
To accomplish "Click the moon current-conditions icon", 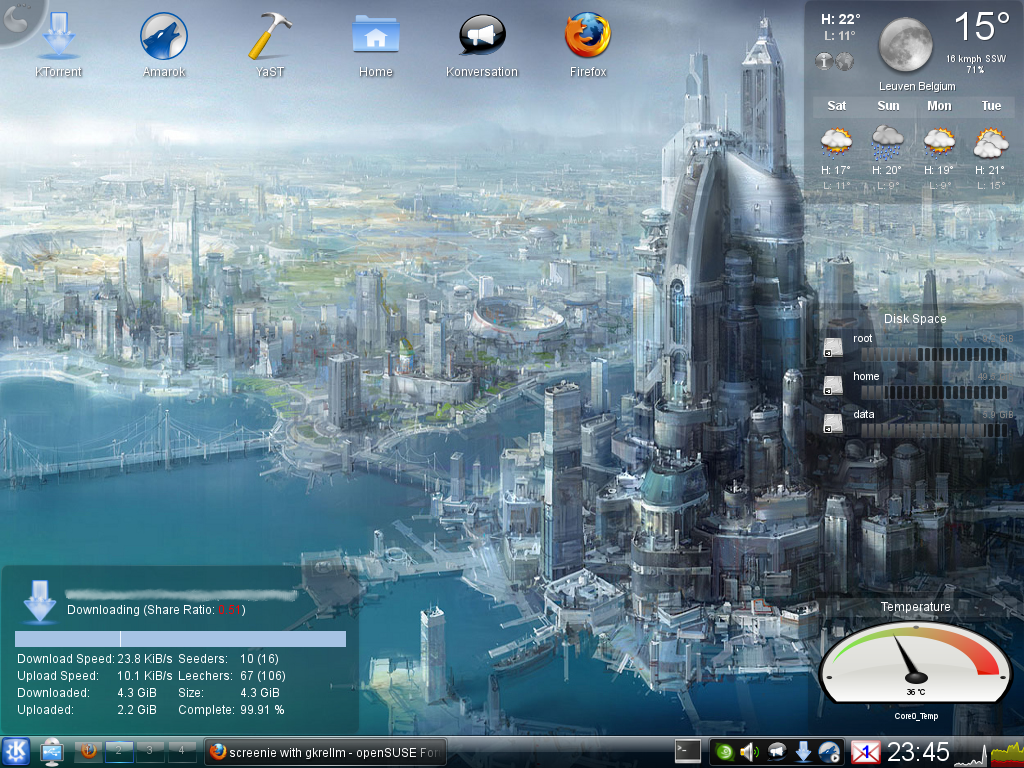I will click(906, 44).
